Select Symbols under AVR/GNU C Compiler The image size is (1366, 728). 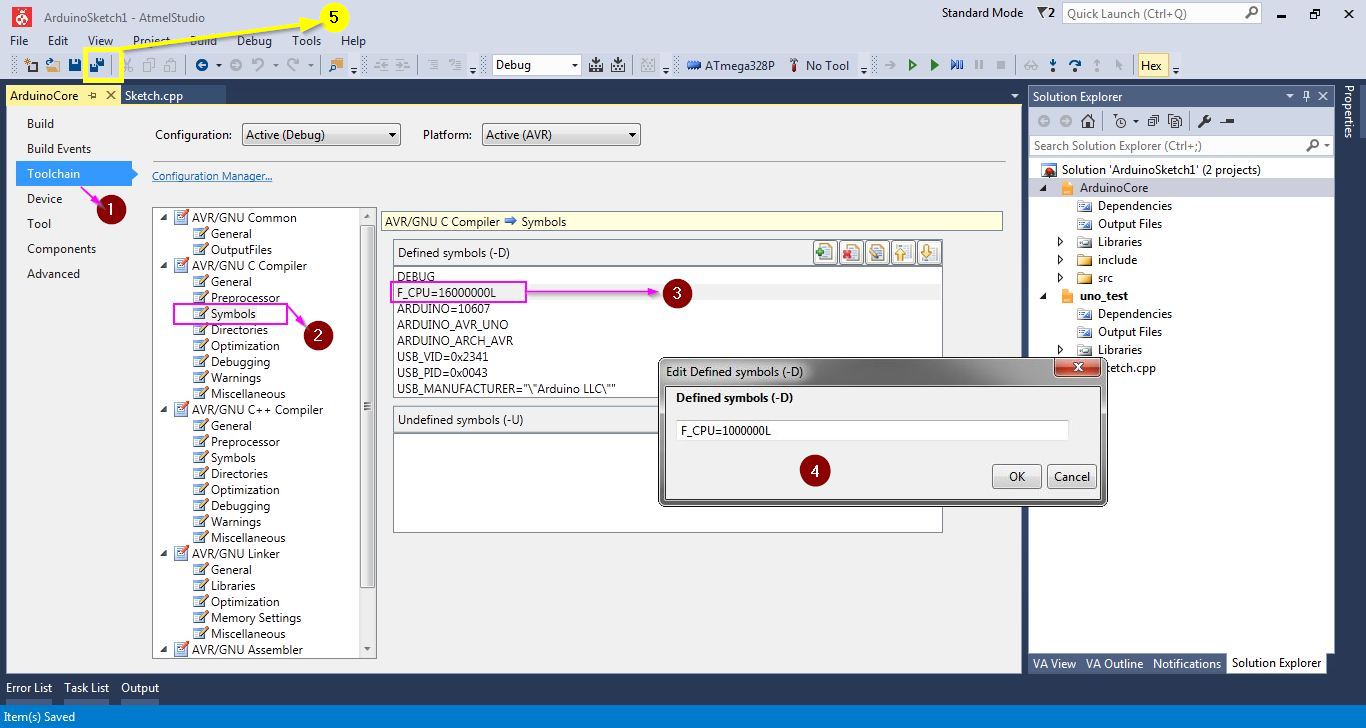click(x=233, y=313)
